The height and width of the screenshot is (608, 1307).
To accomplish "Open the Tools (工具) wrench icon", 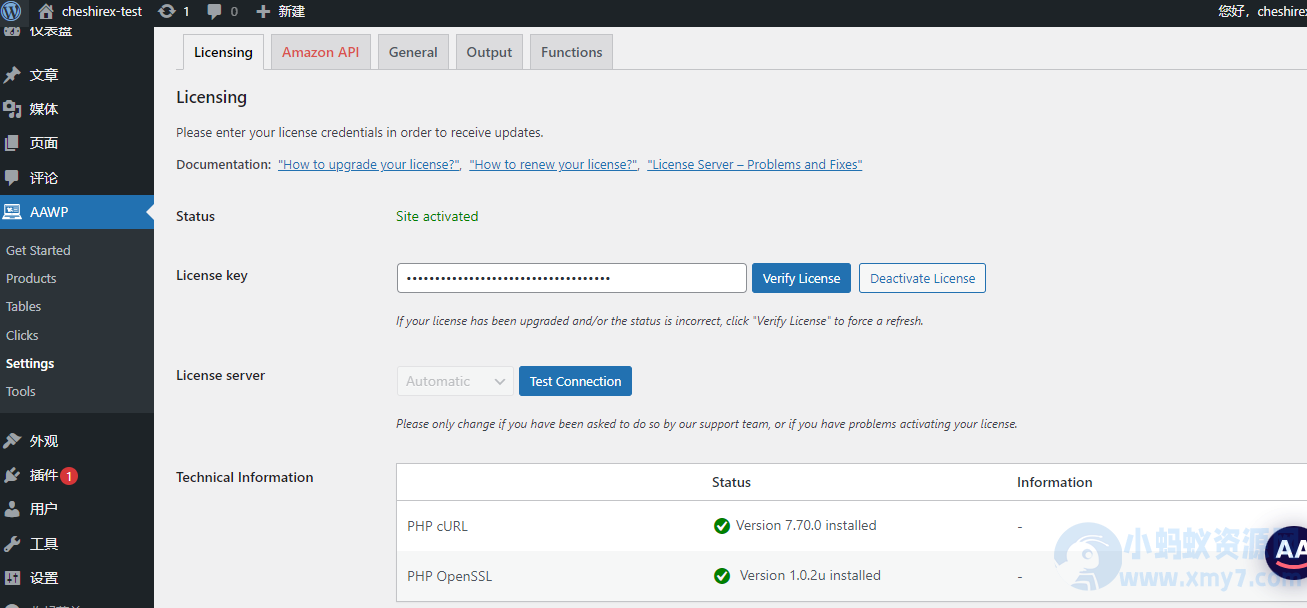I will (x=14, y=543).
